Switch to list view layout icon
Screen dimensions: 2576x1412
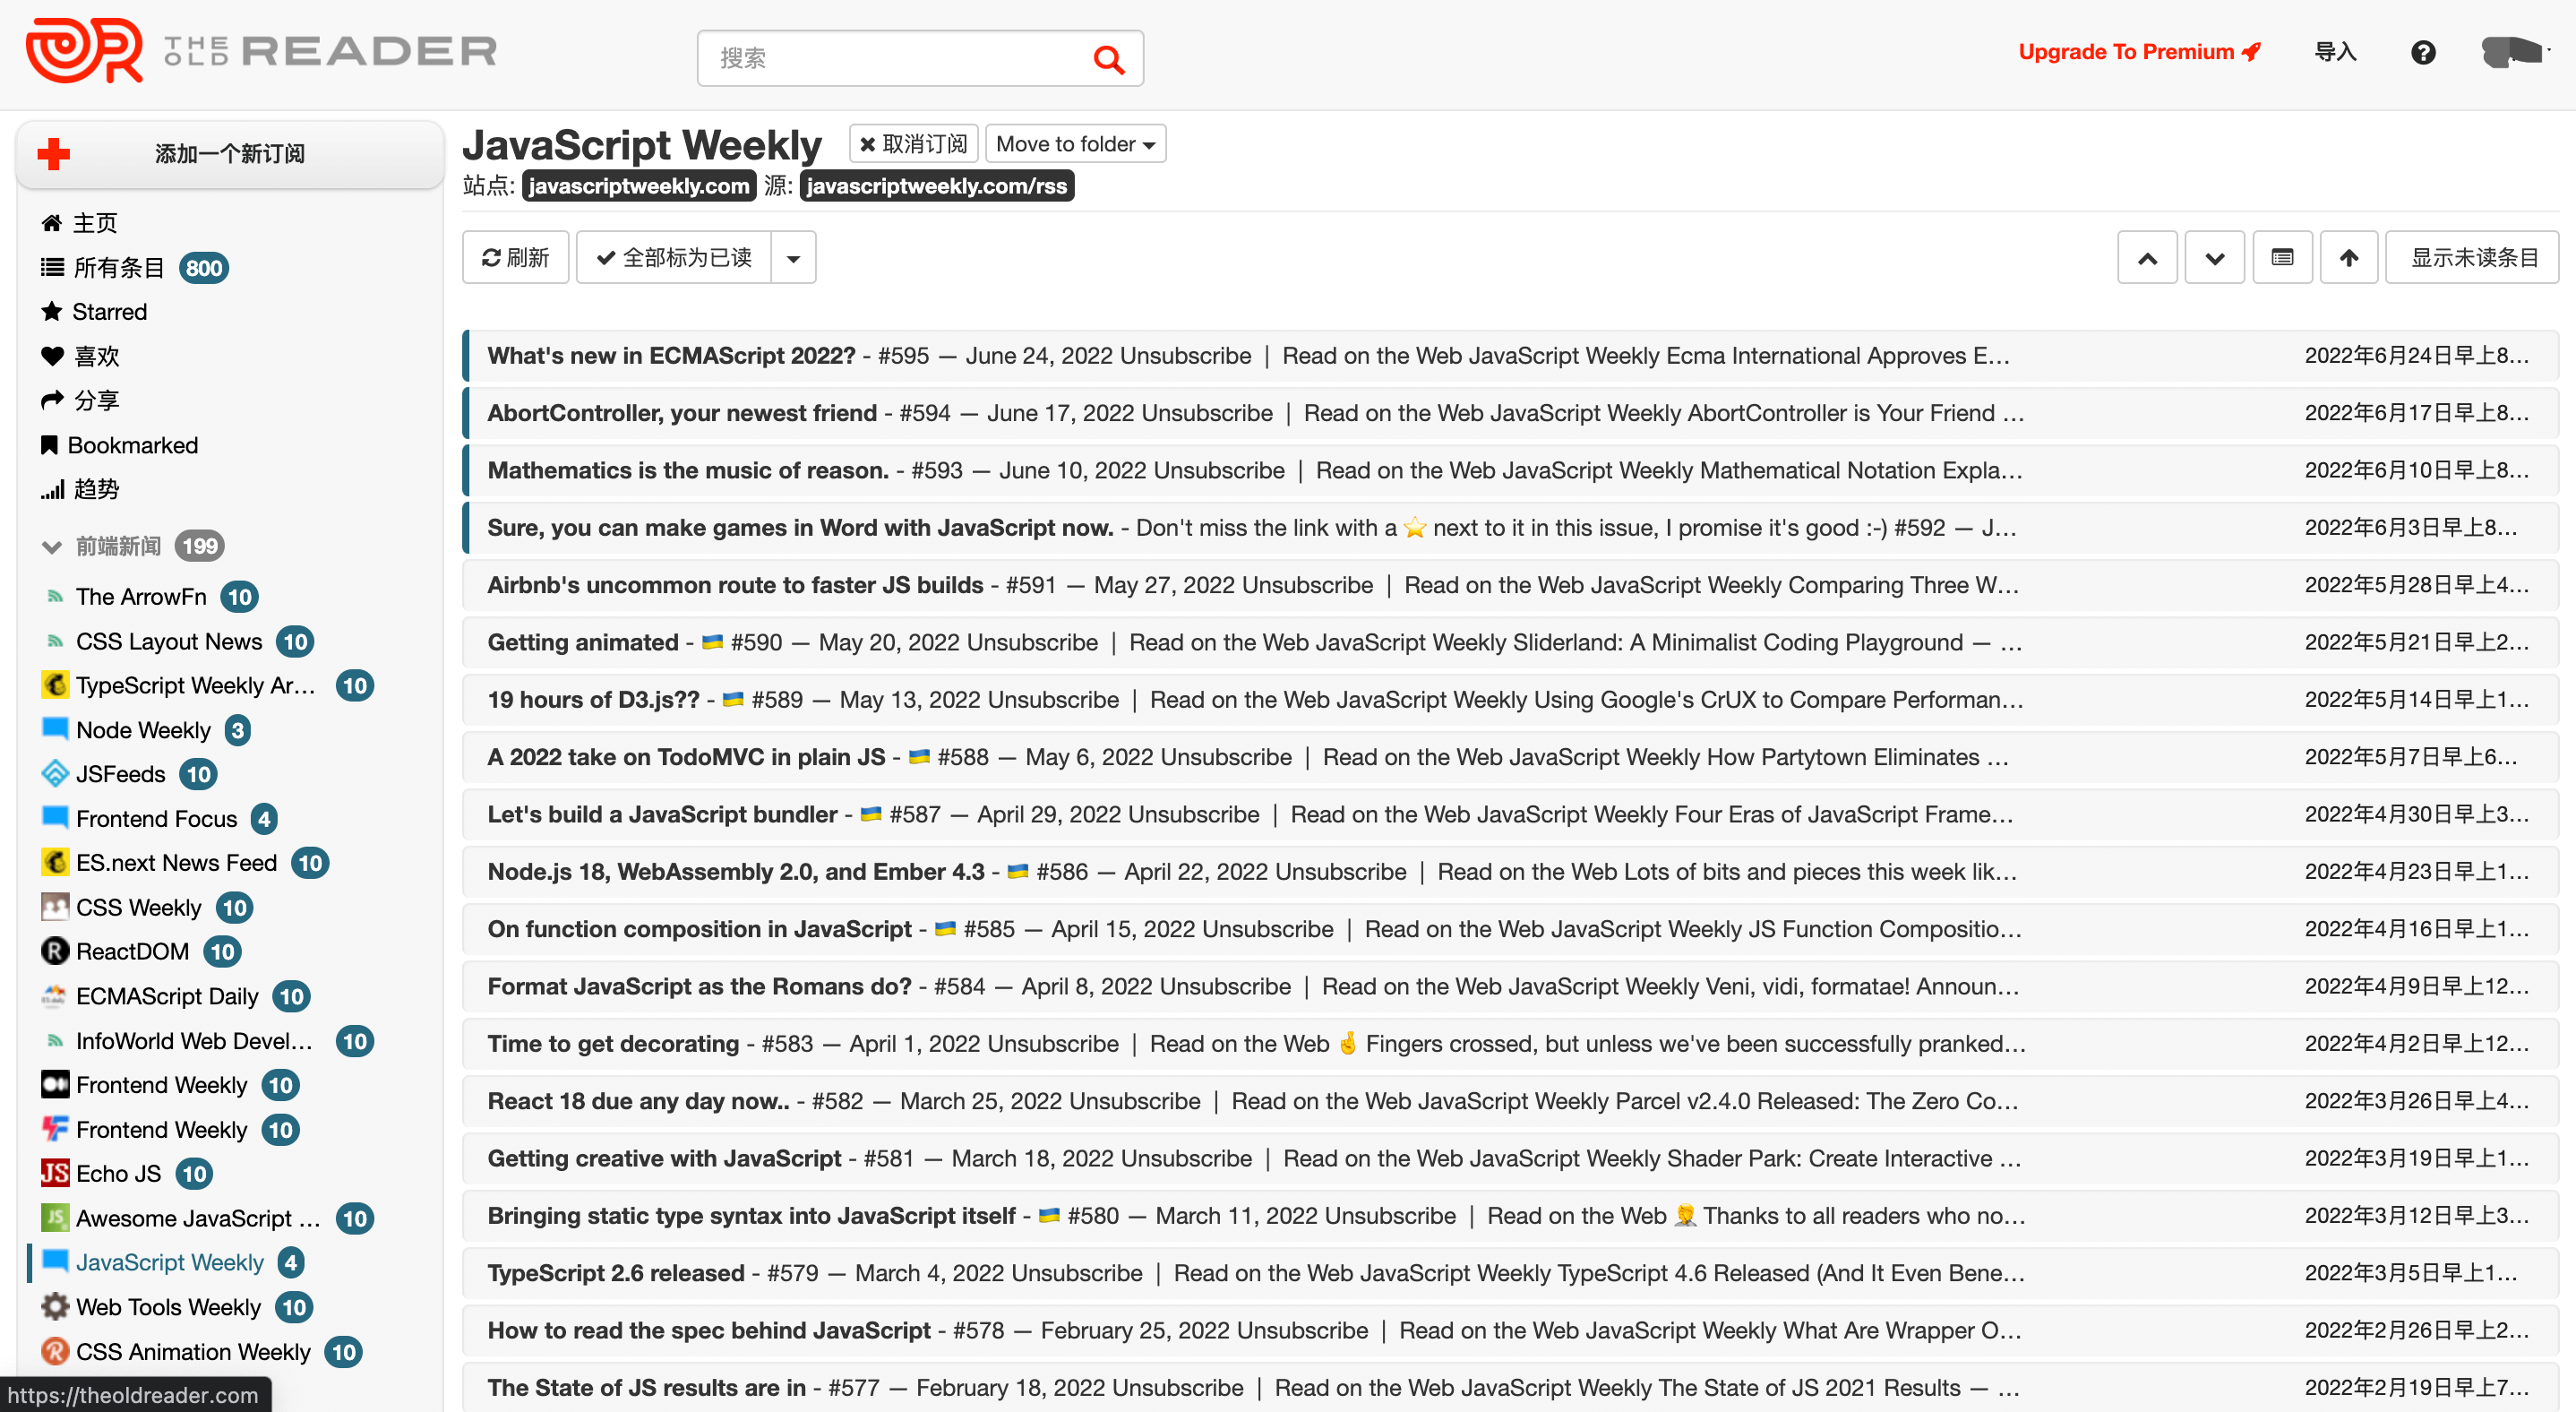point(2282,258)
